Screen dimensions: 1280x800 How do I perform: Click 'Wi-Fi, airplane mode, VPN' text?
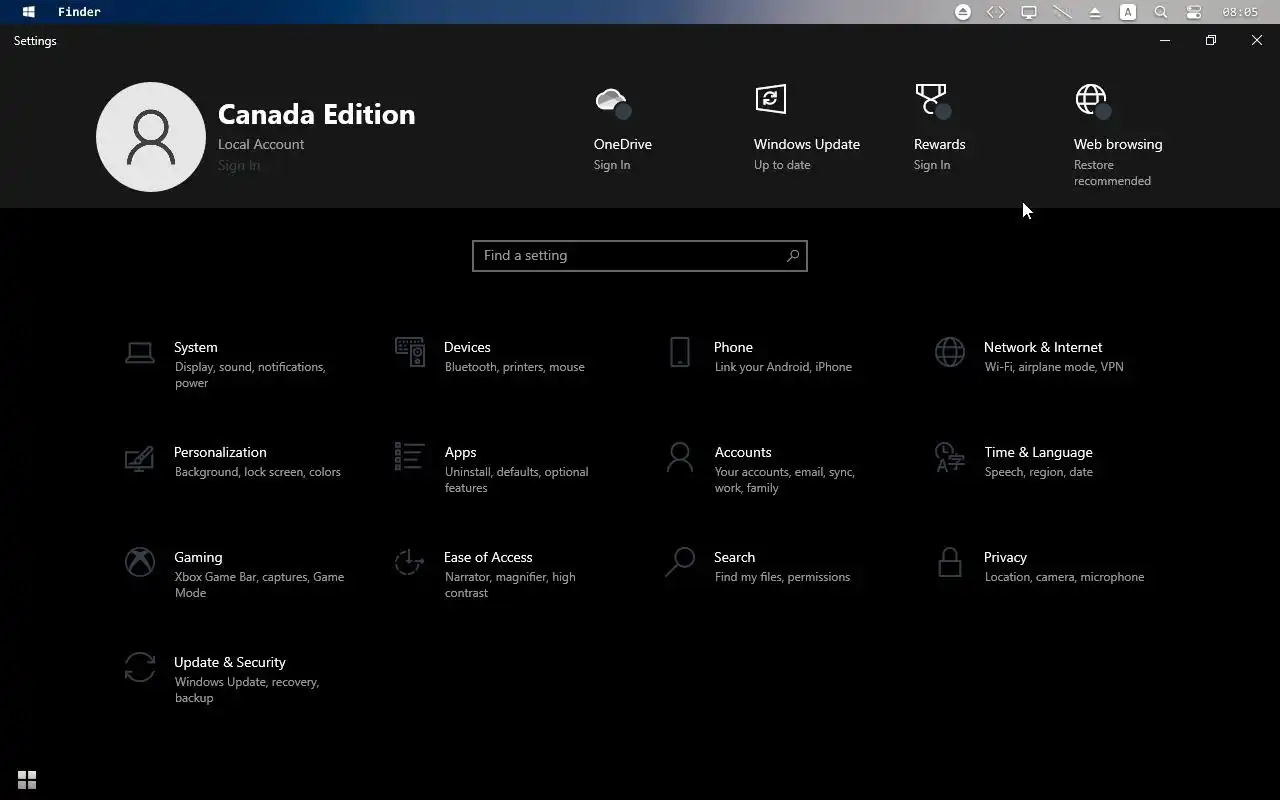1054,367
